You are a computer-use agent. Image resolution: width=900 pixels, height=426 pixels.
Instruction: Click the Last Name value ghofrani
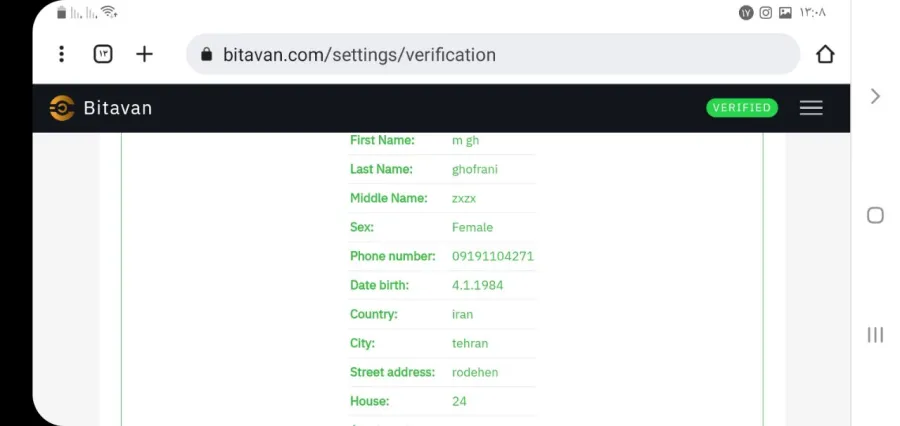click(x=475, y=169)
